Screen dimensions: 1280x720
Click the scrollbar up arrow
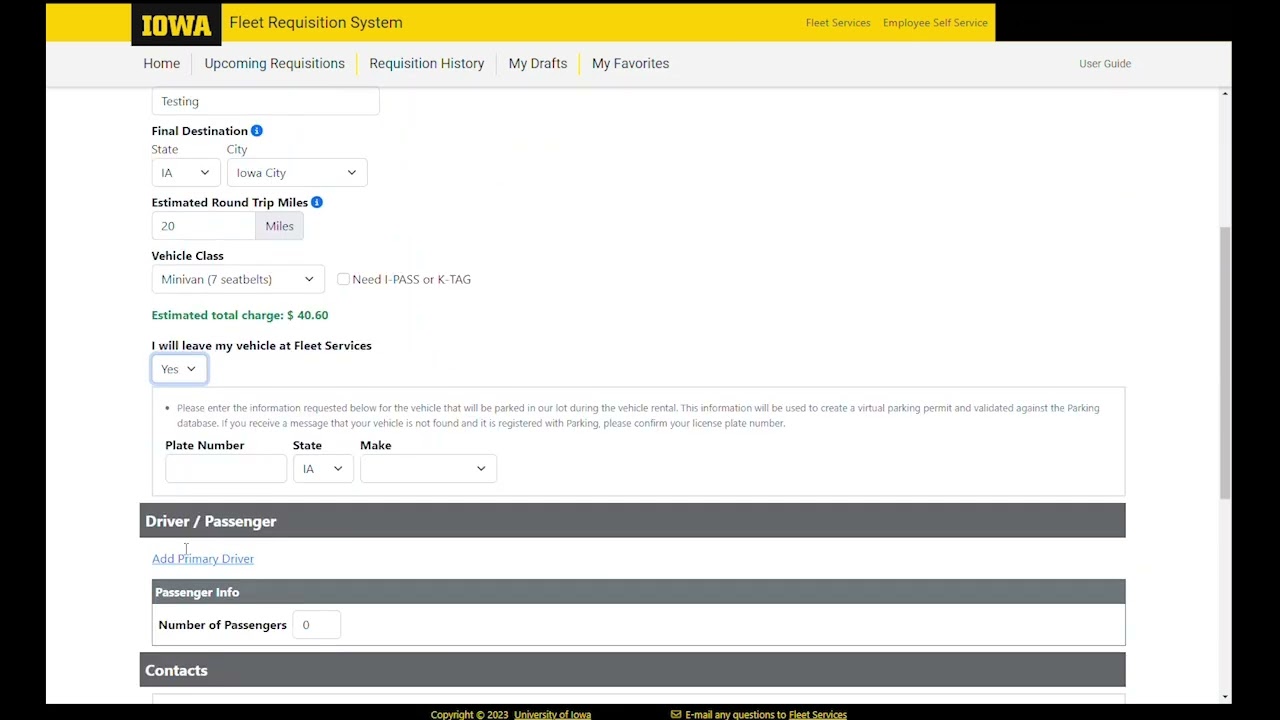point(1225,94)
